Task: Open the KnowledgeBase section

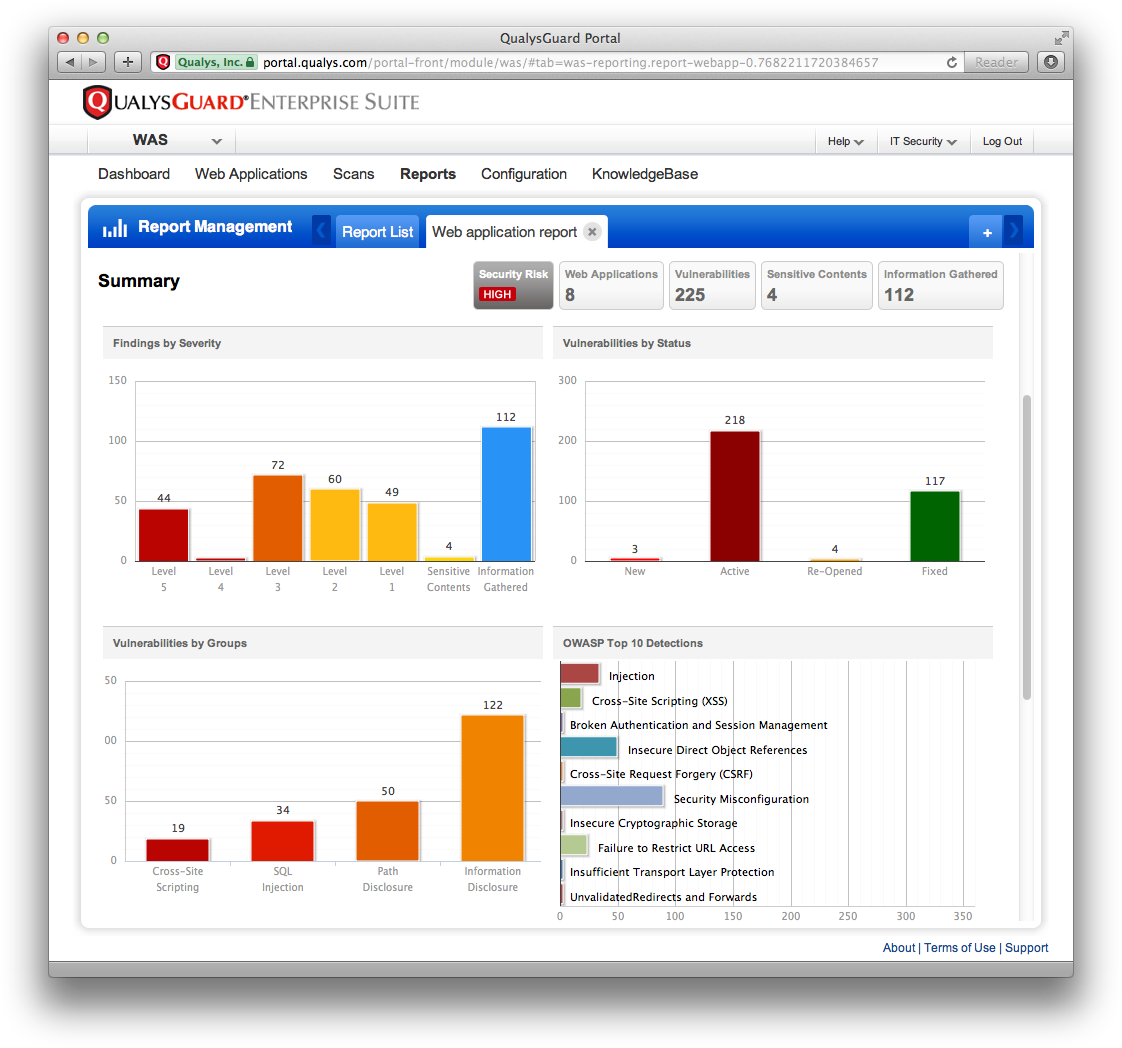Action: pyautogui.click(x=645, y=174)
